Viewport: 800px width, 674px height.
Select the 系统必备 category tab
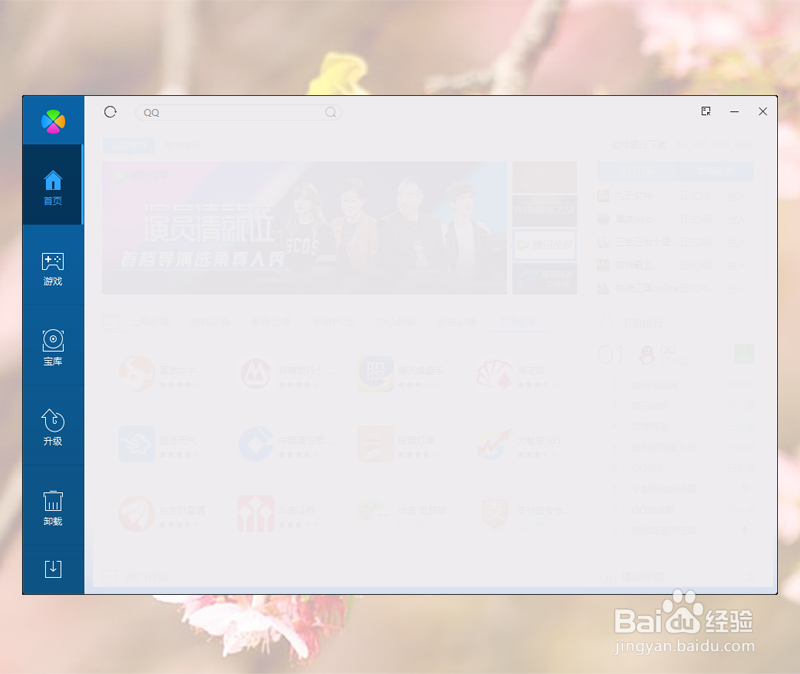tap(457, 322)
